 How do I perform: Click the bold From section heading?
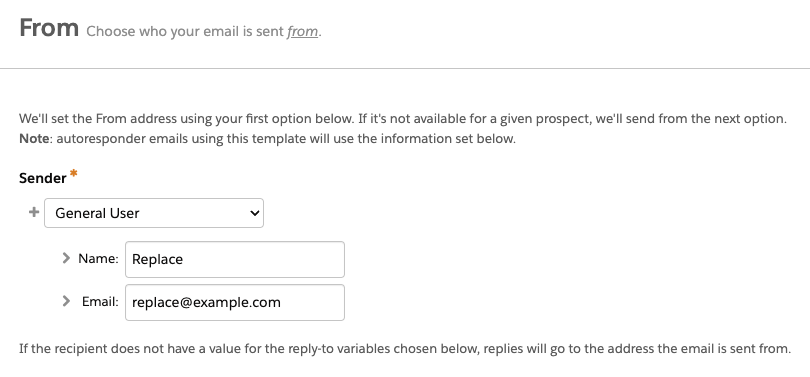pyautogui.click(x=49, y=28)
